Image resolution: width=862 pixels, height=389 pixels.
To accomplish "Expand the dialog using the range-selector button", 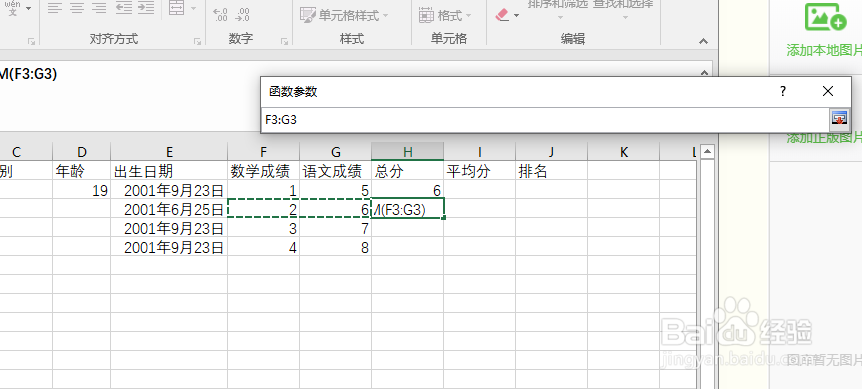I will tap(839, 118).
